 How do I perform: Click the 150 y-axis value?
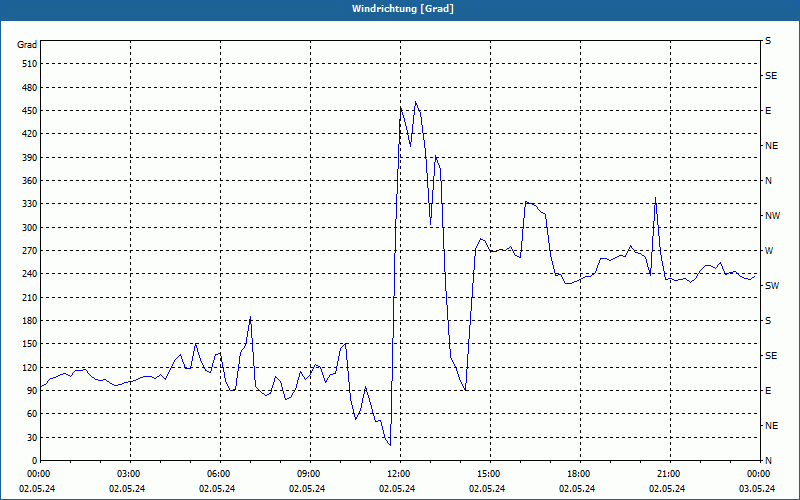[30, 344]
